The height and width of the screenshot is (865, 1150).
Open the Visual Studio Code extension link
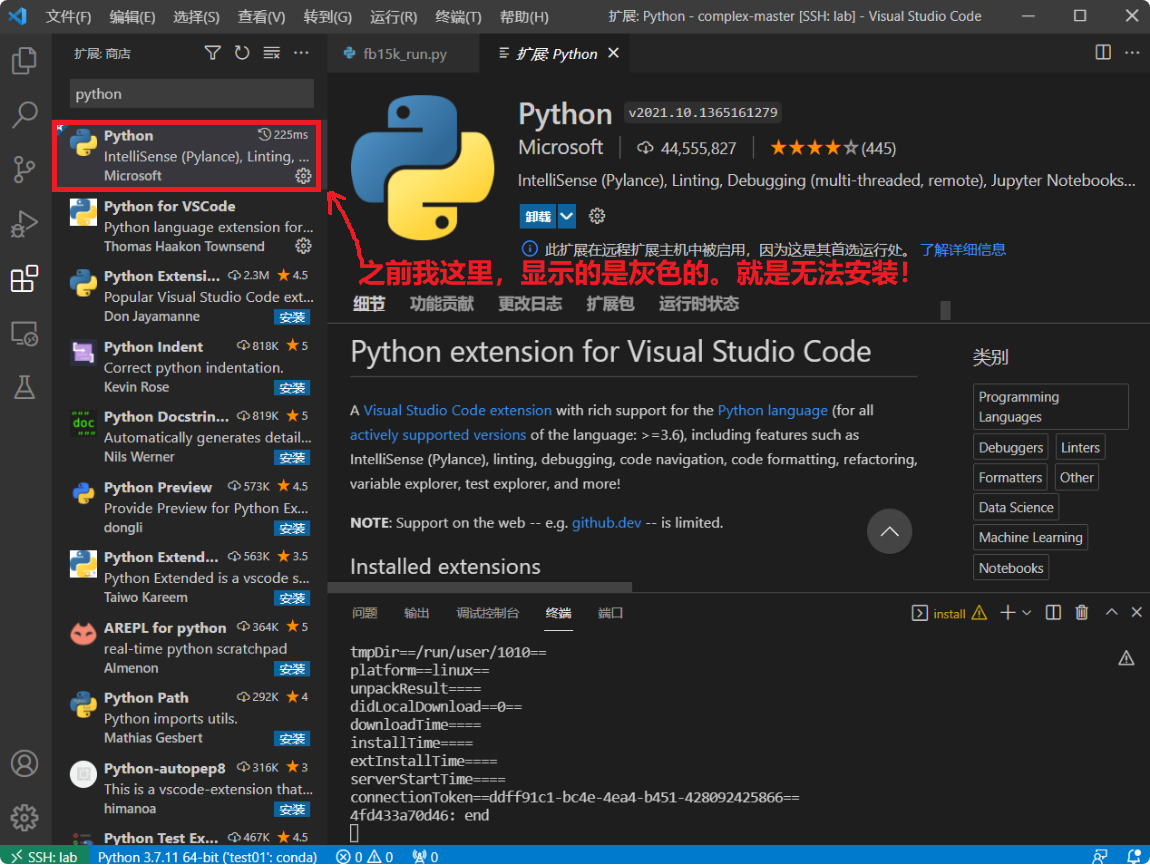(x=458, y=411)
